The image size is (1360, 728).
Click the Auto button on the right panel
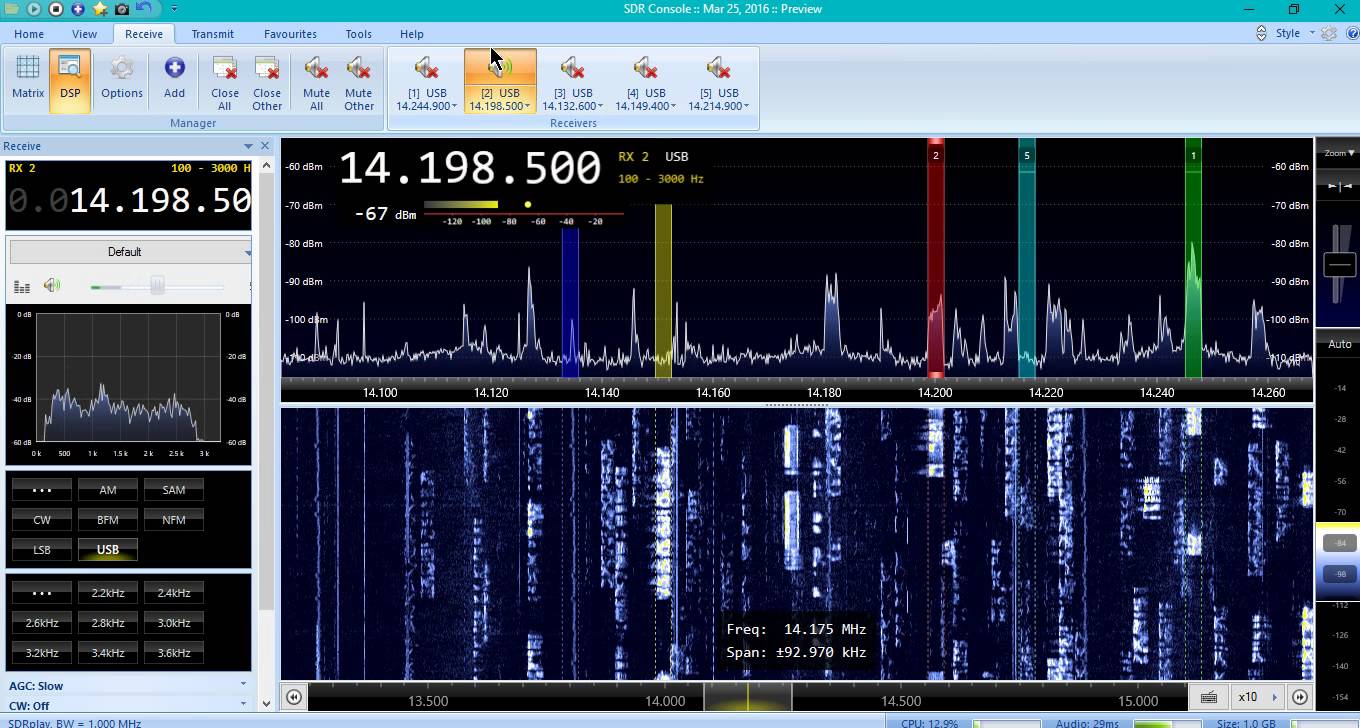1339,343
